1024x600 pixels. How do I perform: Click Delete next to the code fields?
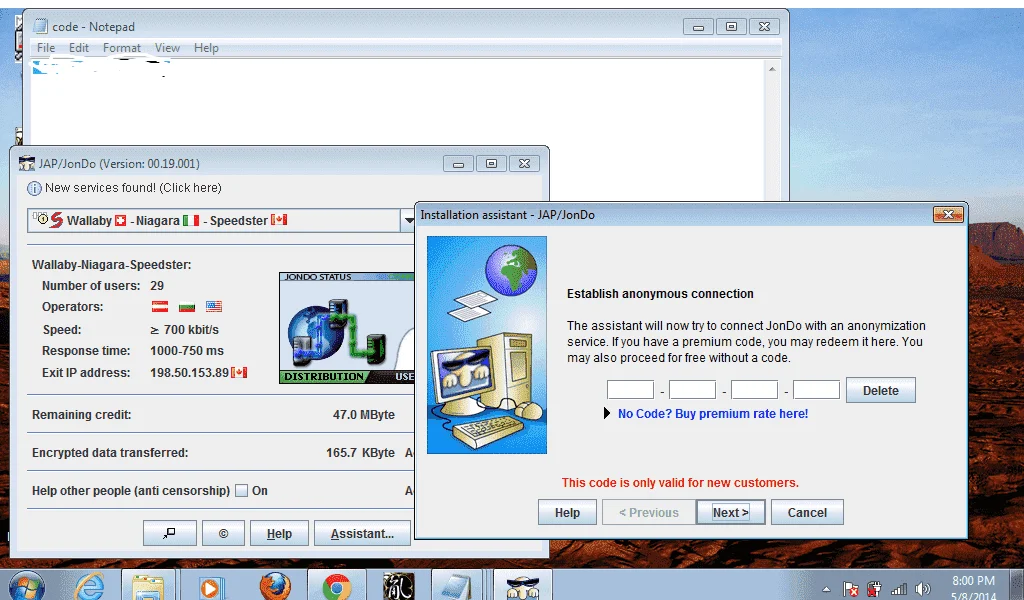(x=880, y=390)
